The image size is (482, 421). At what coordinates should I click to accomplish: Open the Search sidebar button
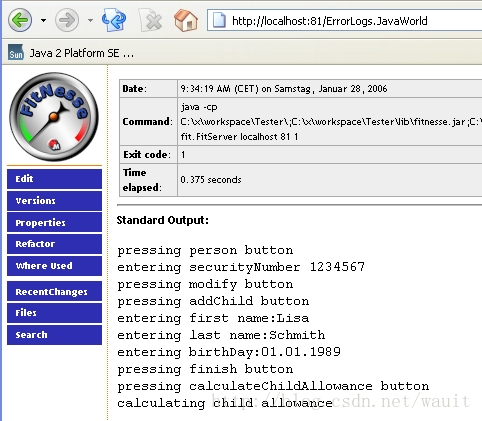click(x=54, y=335)
